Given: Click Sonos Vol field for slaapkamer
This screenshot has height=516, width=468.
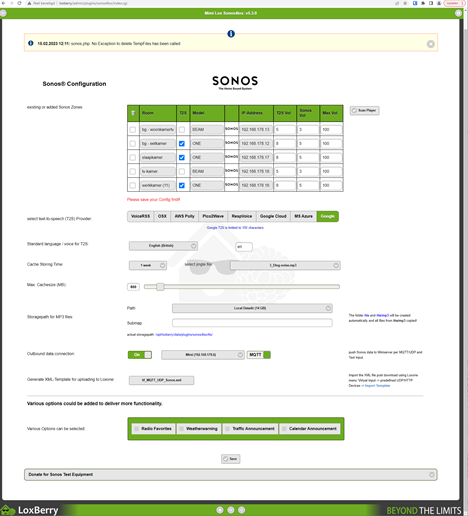Looking at the screenshot, I should (x=308, y=157).
